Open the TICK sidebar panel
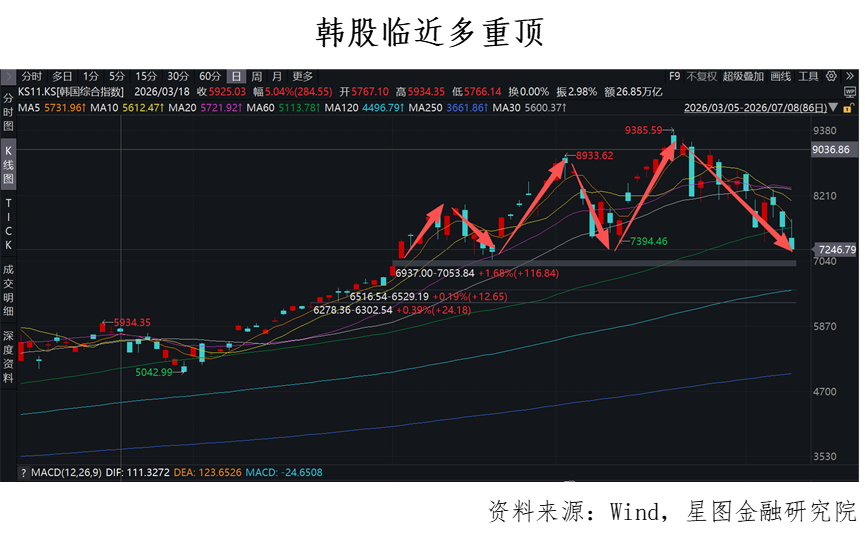 point(8,223)
